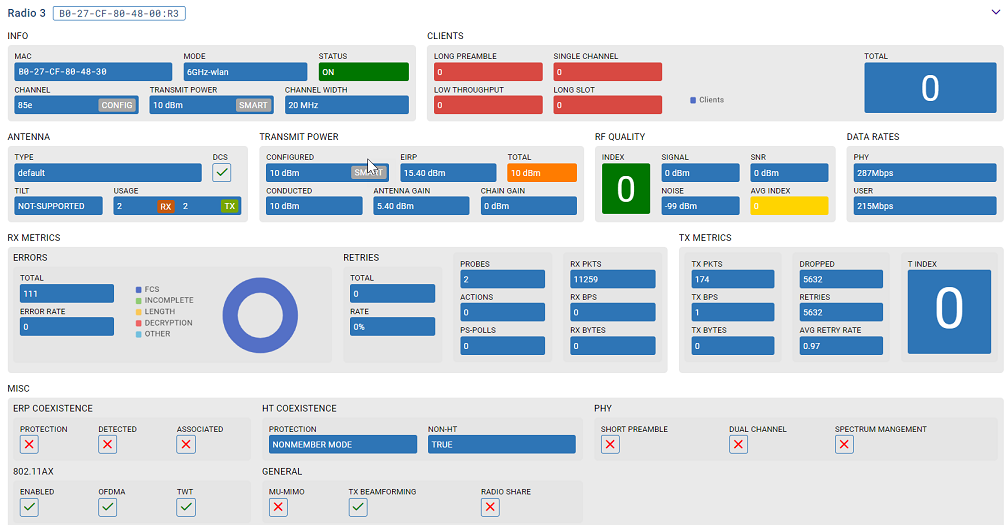Click the Radio 3 MAC address tag

click(x=119, y=14)
